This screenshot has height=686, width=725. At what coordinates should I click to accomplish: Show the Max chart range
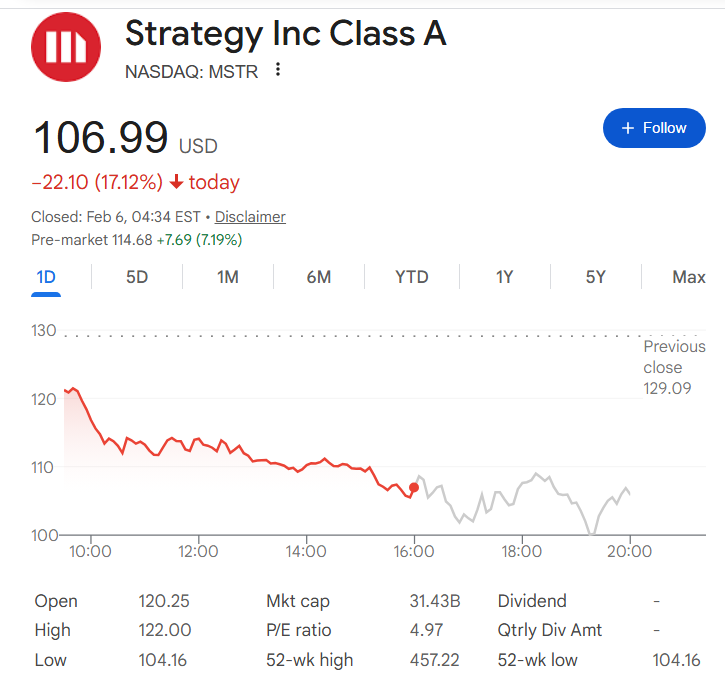pyautogui.click(x=688, y=277)
